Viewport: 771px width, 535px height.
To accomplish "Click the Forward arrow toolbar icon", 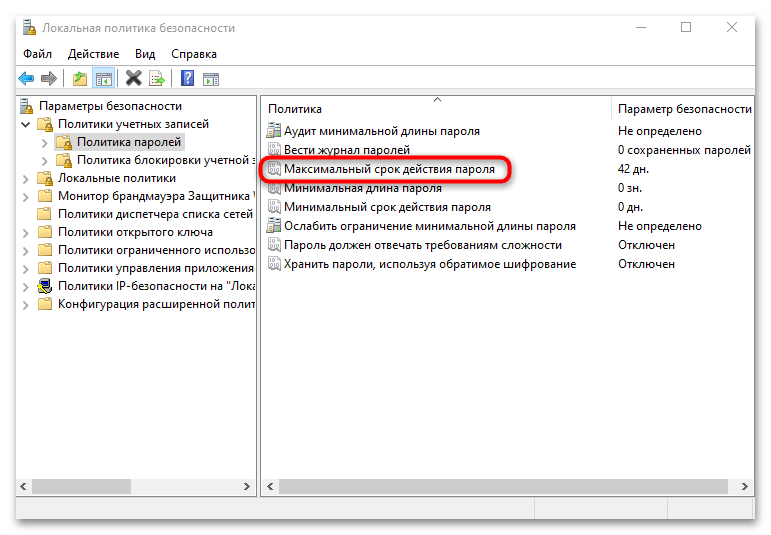I will (49, 78).
